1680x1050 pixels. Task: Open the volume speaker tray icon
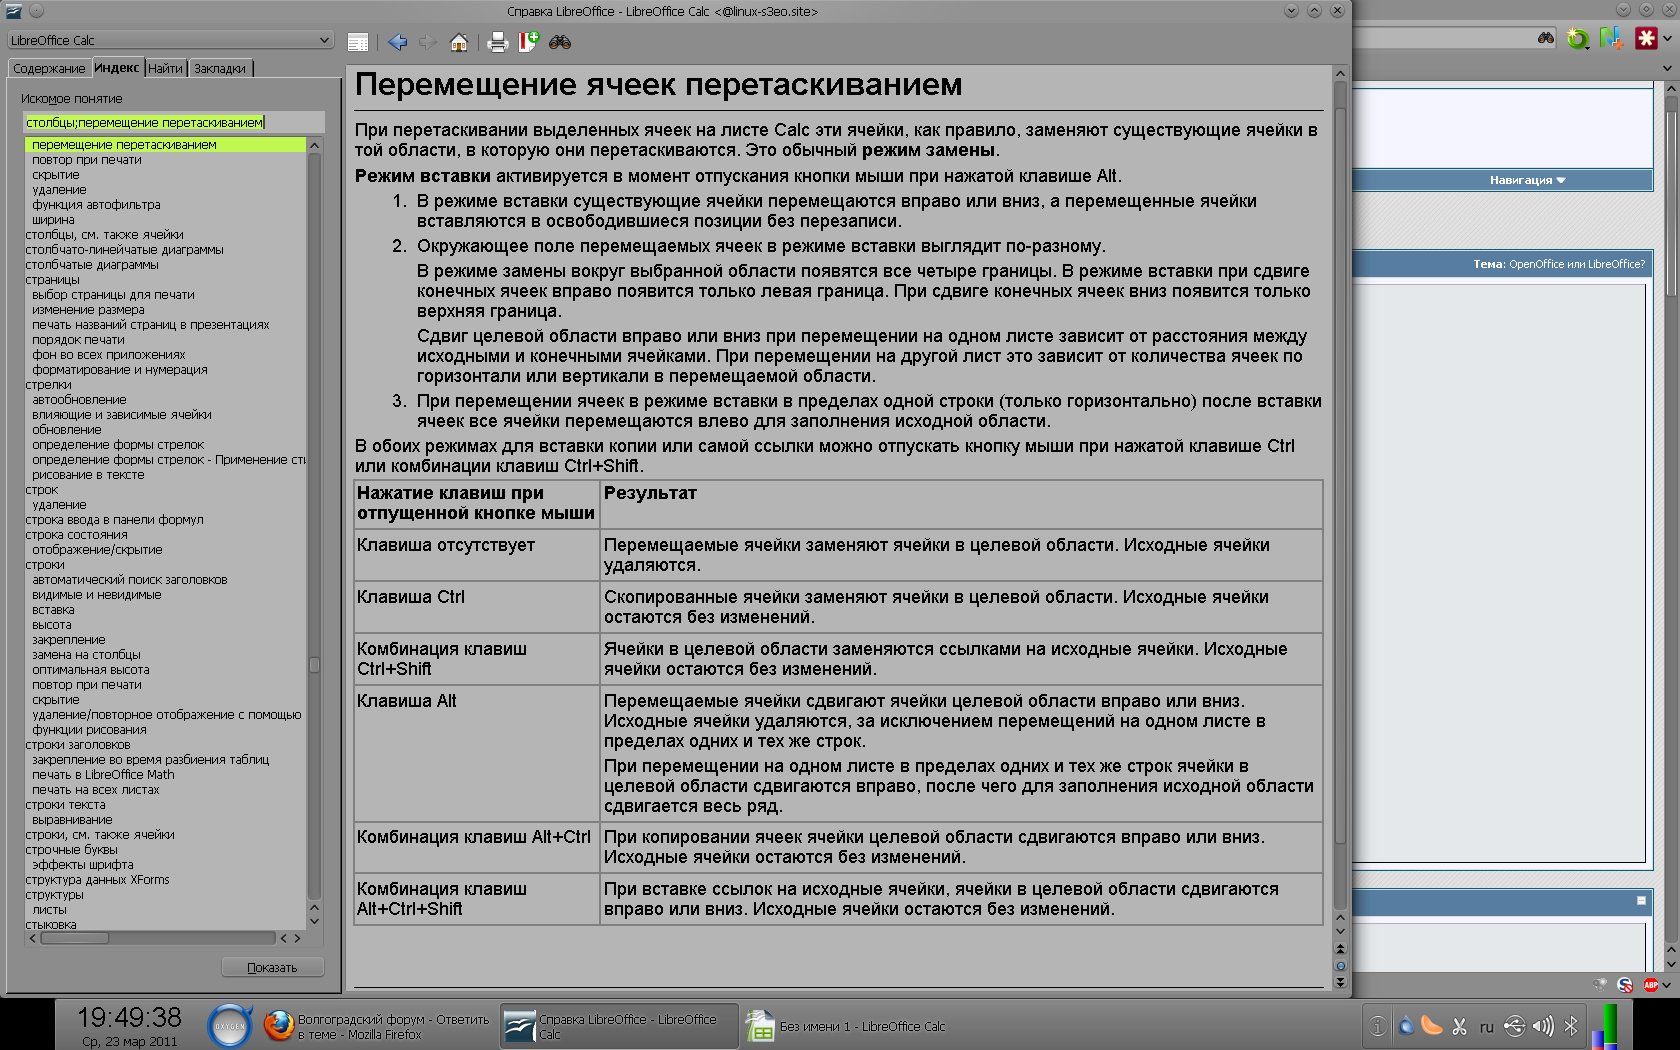point(1543,1026)
